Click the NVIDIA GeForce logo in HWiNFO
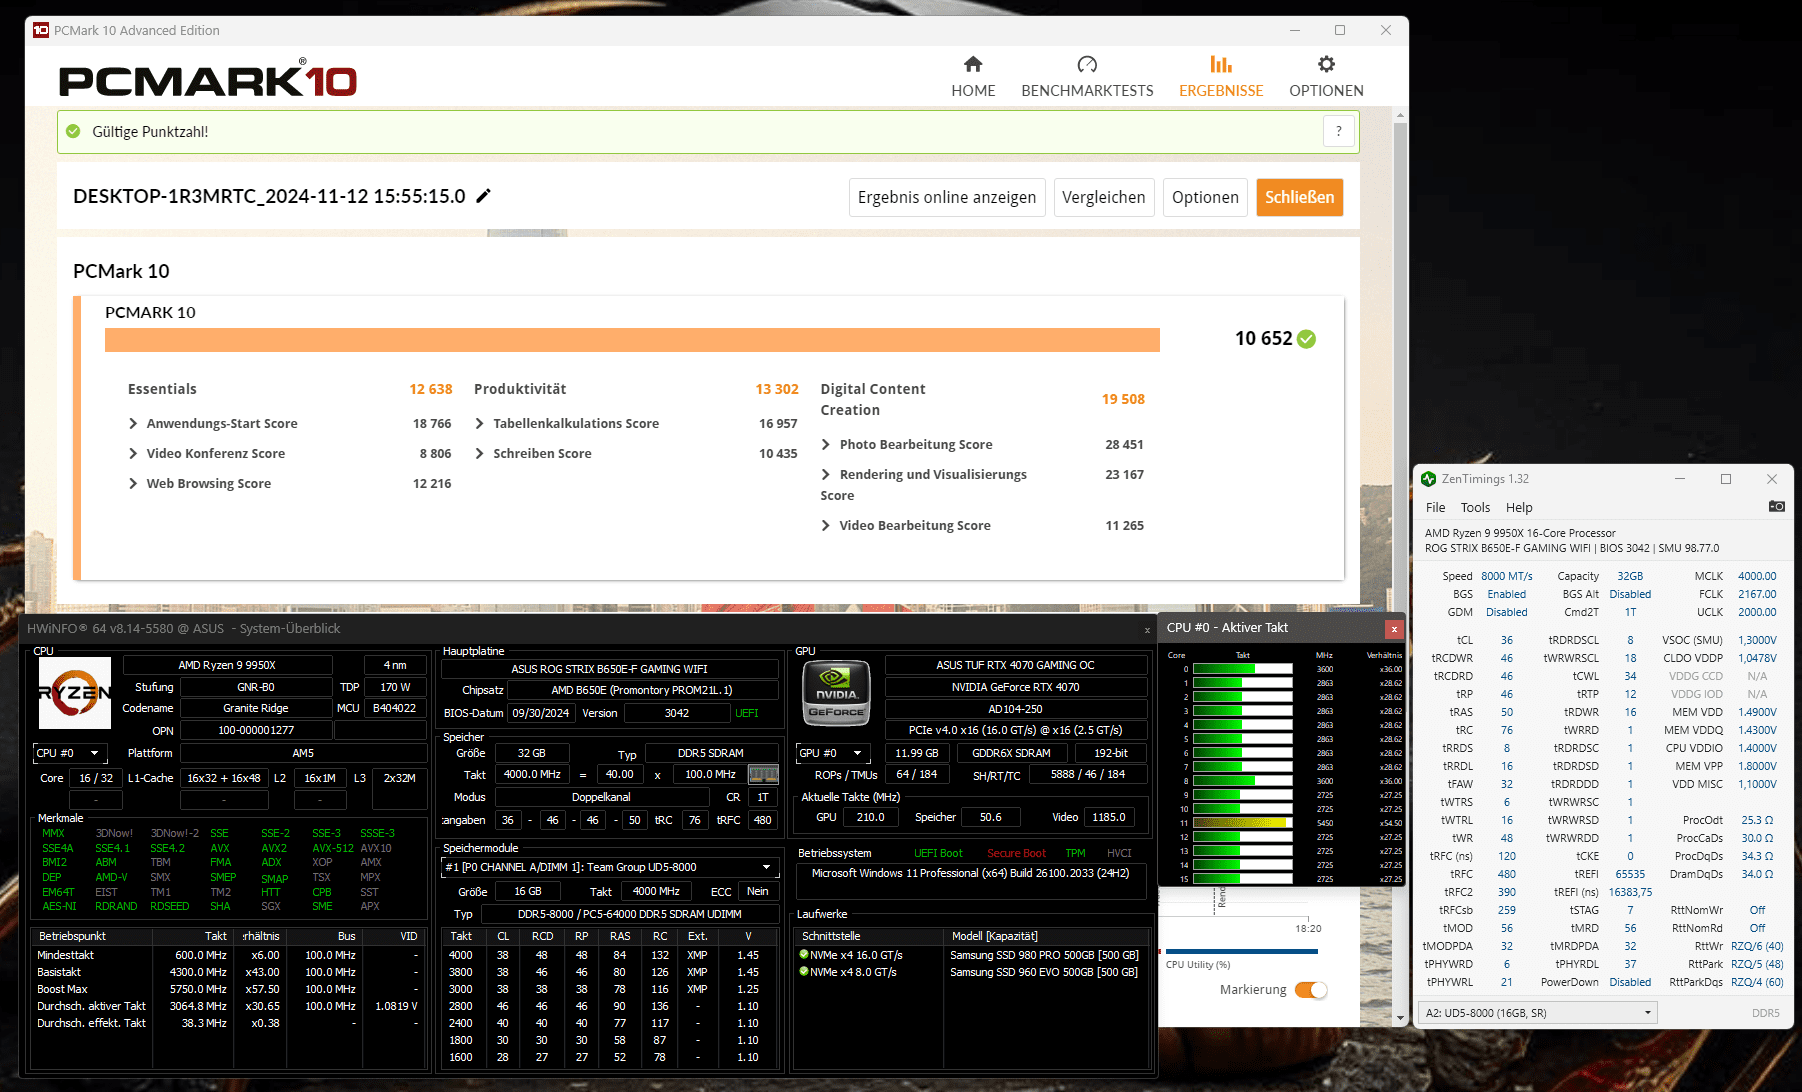The width and height of the screenshot is (1802, 1092). coord(836,692)
